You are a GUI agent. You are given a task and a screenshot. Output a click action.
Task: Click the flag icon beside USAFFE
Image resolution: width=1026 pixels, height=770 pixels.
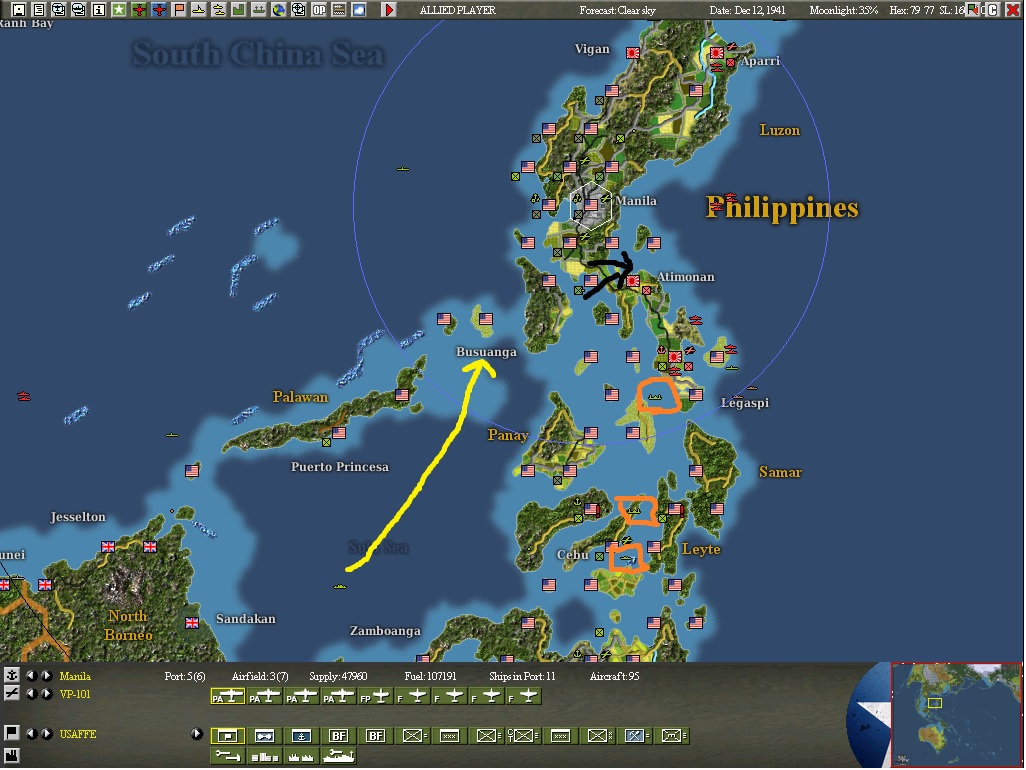(12, 733)
